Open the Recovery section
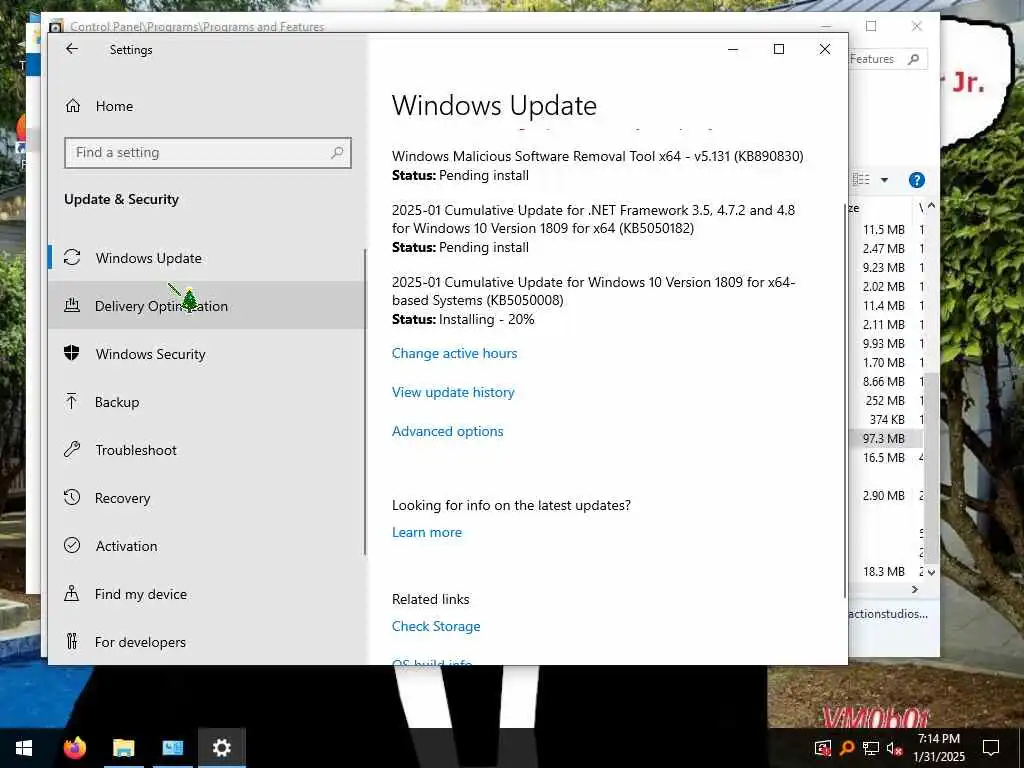Screen dimensions: 1024x768 [206, 498]
